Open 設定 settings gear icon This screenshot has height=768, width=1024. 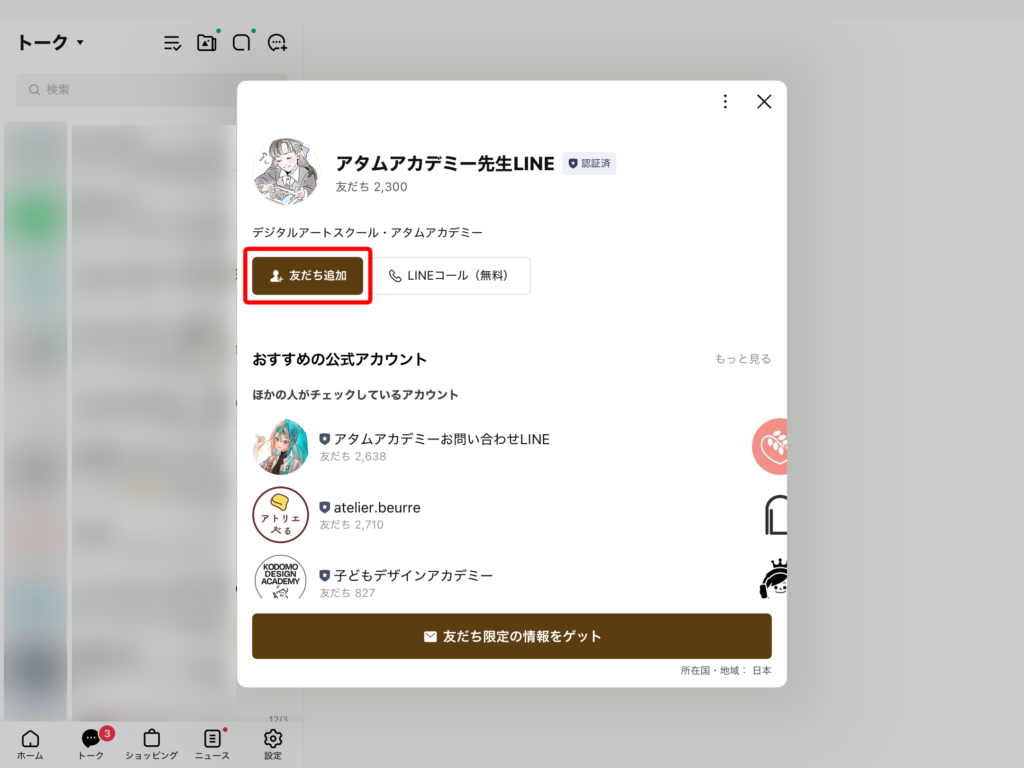click(x=273, y=744)
